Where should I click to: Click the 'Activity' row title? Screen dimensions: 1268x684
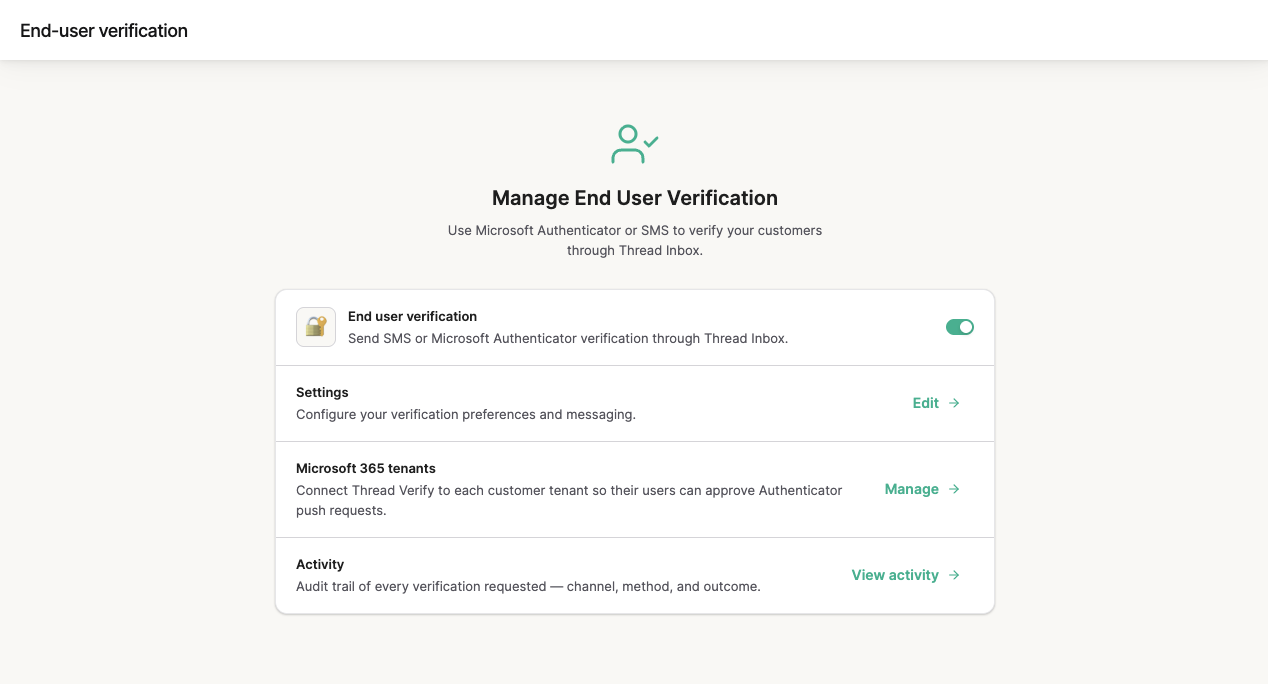[x=320, y=564]
